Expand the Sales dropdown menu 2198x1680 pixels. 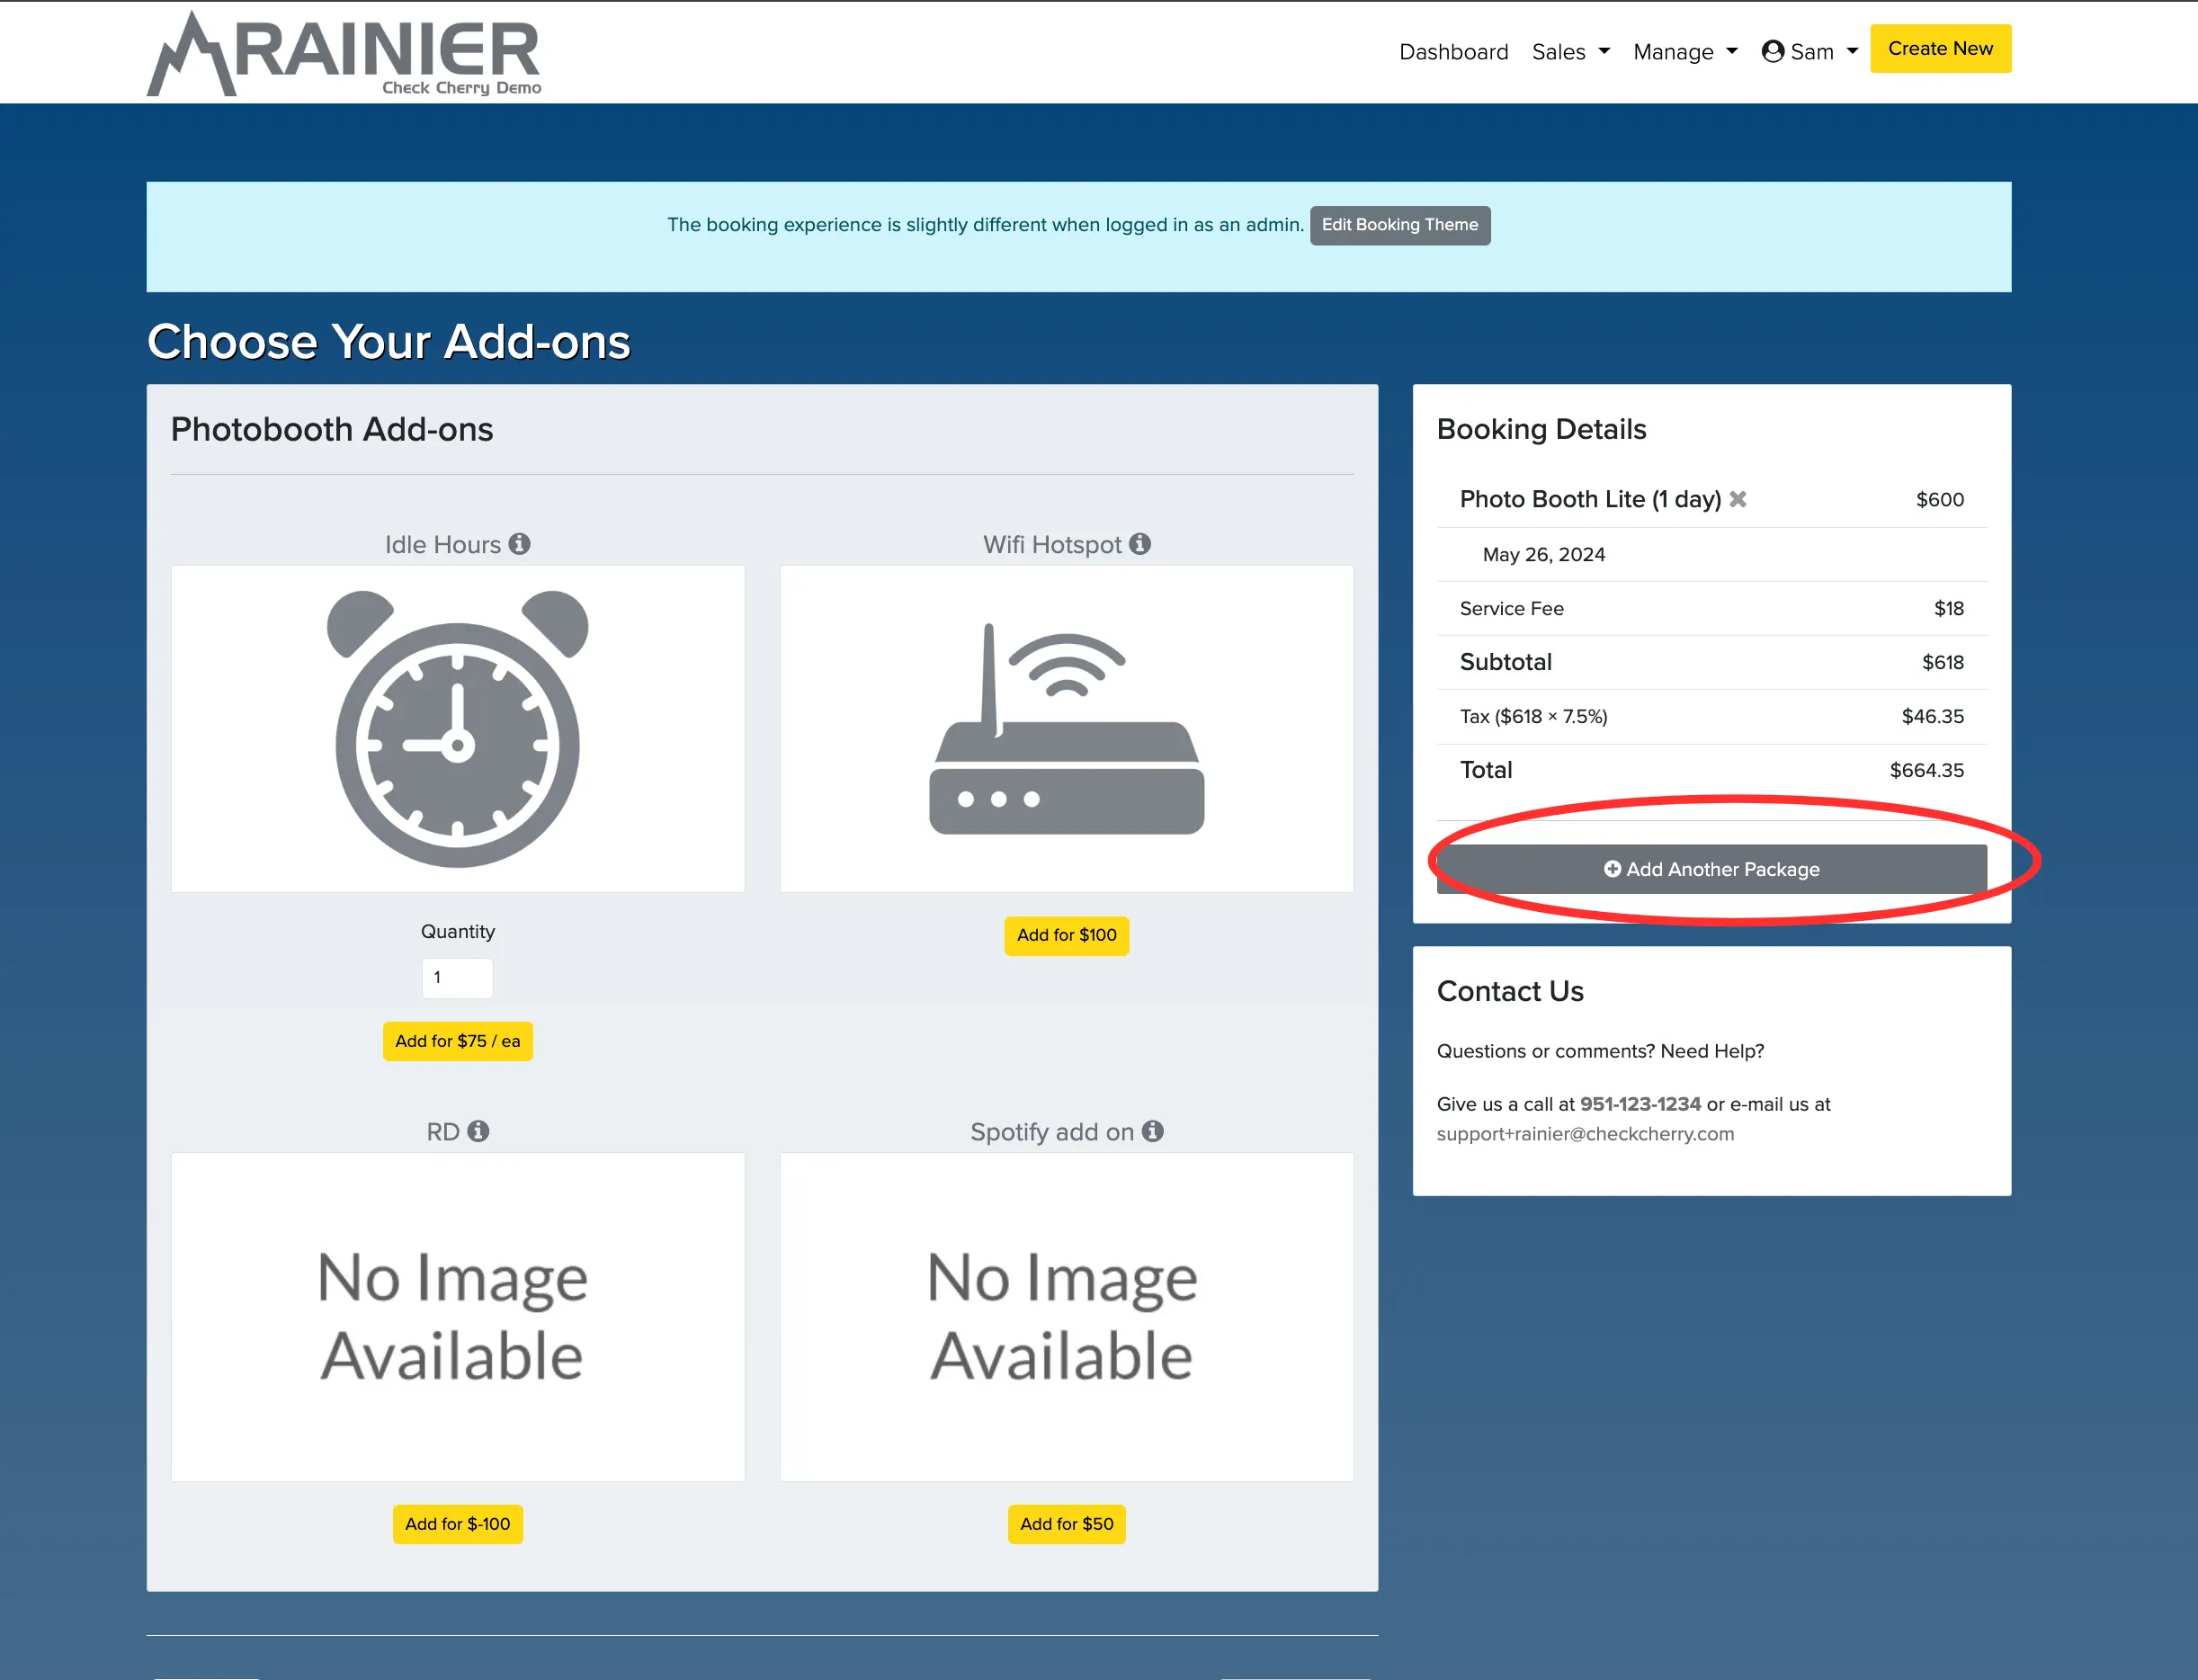pyautogui.click(x=1570, y=52)
